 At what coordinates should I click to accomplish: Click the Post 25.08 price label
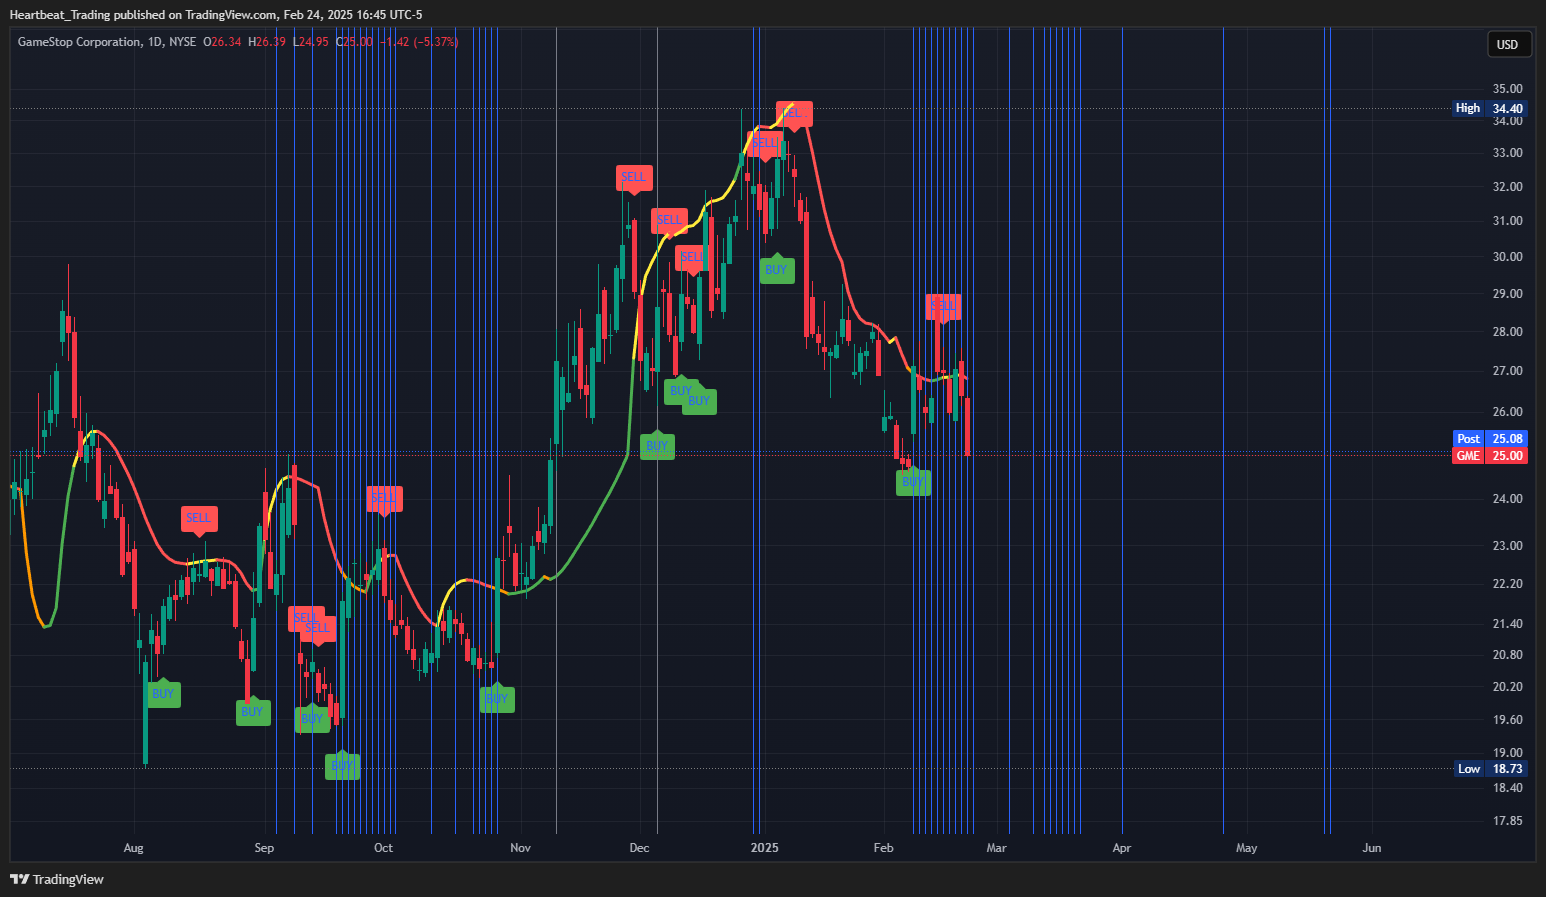[x=1489, y=439]
